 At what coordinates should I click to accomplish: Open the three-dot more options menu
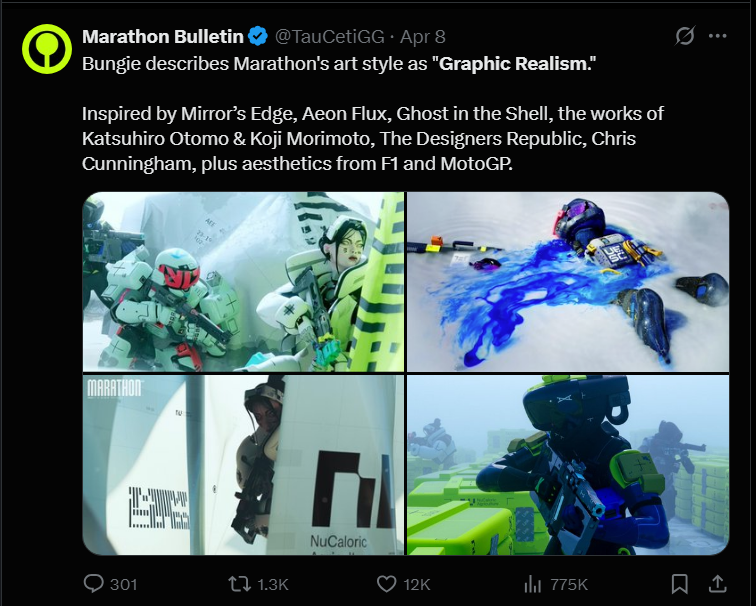pos(717,36)
